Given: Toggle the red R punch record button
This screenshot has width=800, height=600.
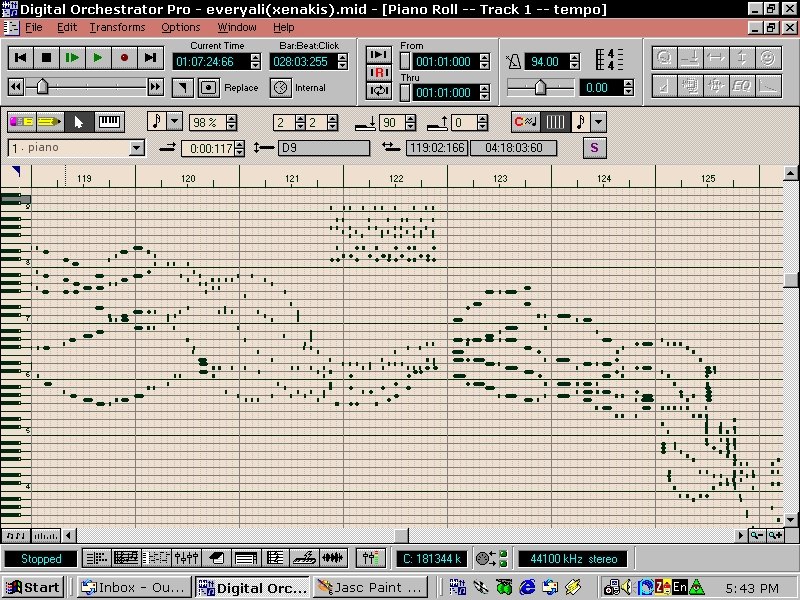Looking at the screenshot, I should pyautogui.click(x=379, y=73).
